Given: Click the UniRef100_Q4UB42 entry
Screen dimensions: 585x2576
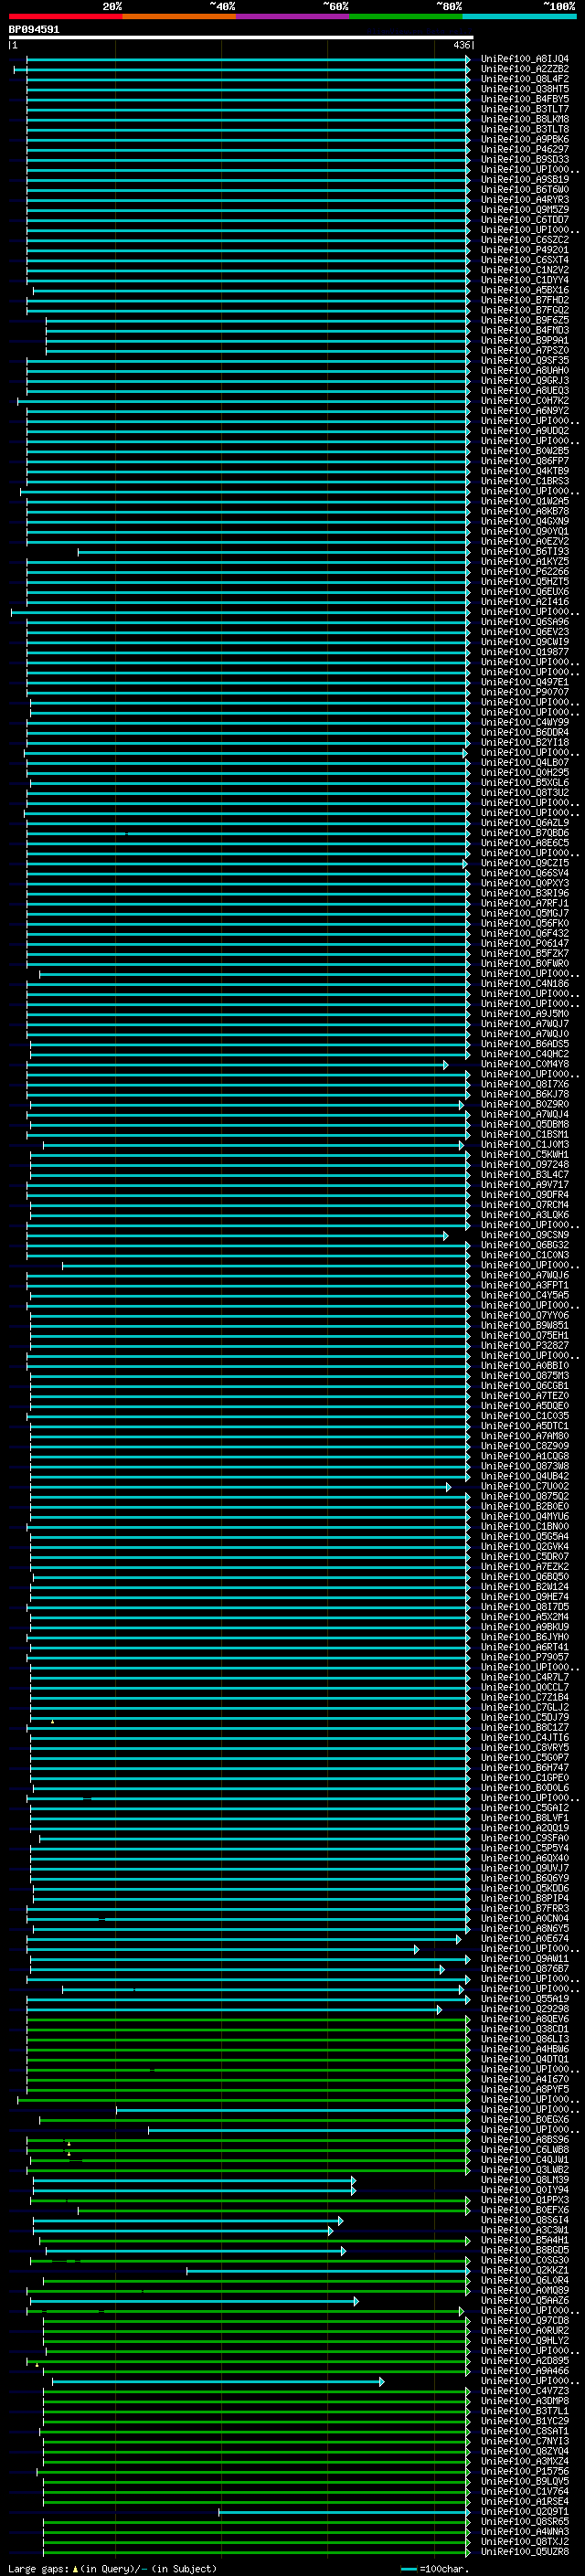Looking at the screenshot, I should click(524, 1476).
